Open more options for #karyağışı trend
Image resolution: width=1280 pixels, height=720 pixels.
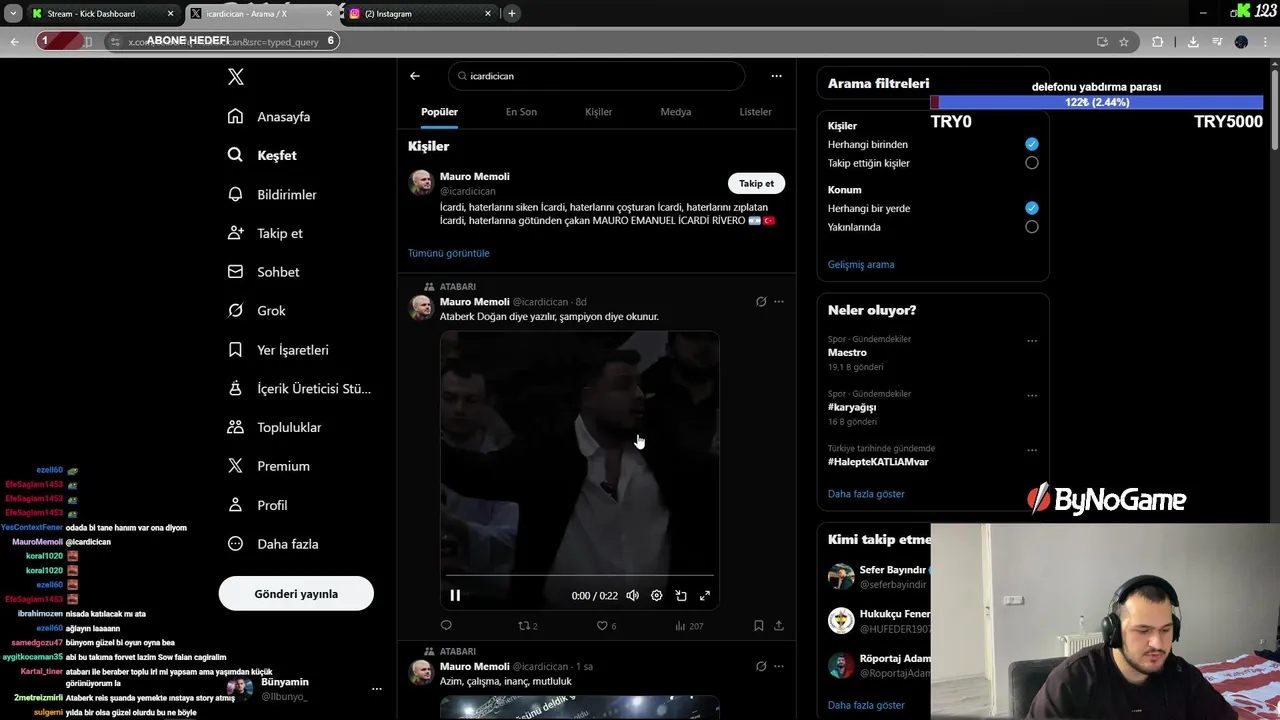1032,396
